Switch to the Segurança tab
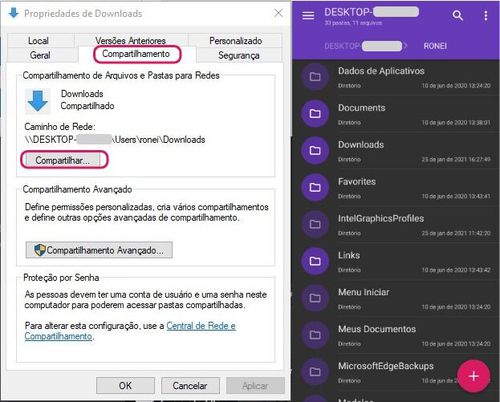Image resolution: width=500 pixels, height=402 pixels. click(239, 55)
